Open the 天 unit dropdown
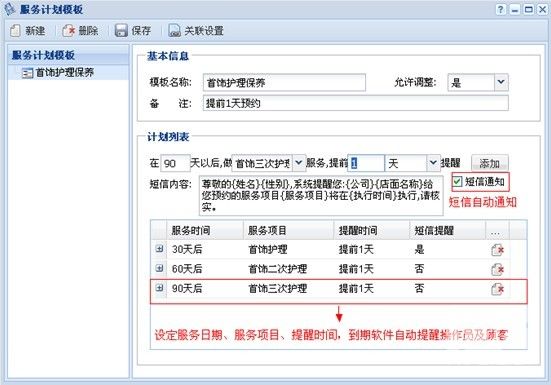Viewport: 551px width, 385px height. click(433, 163)
